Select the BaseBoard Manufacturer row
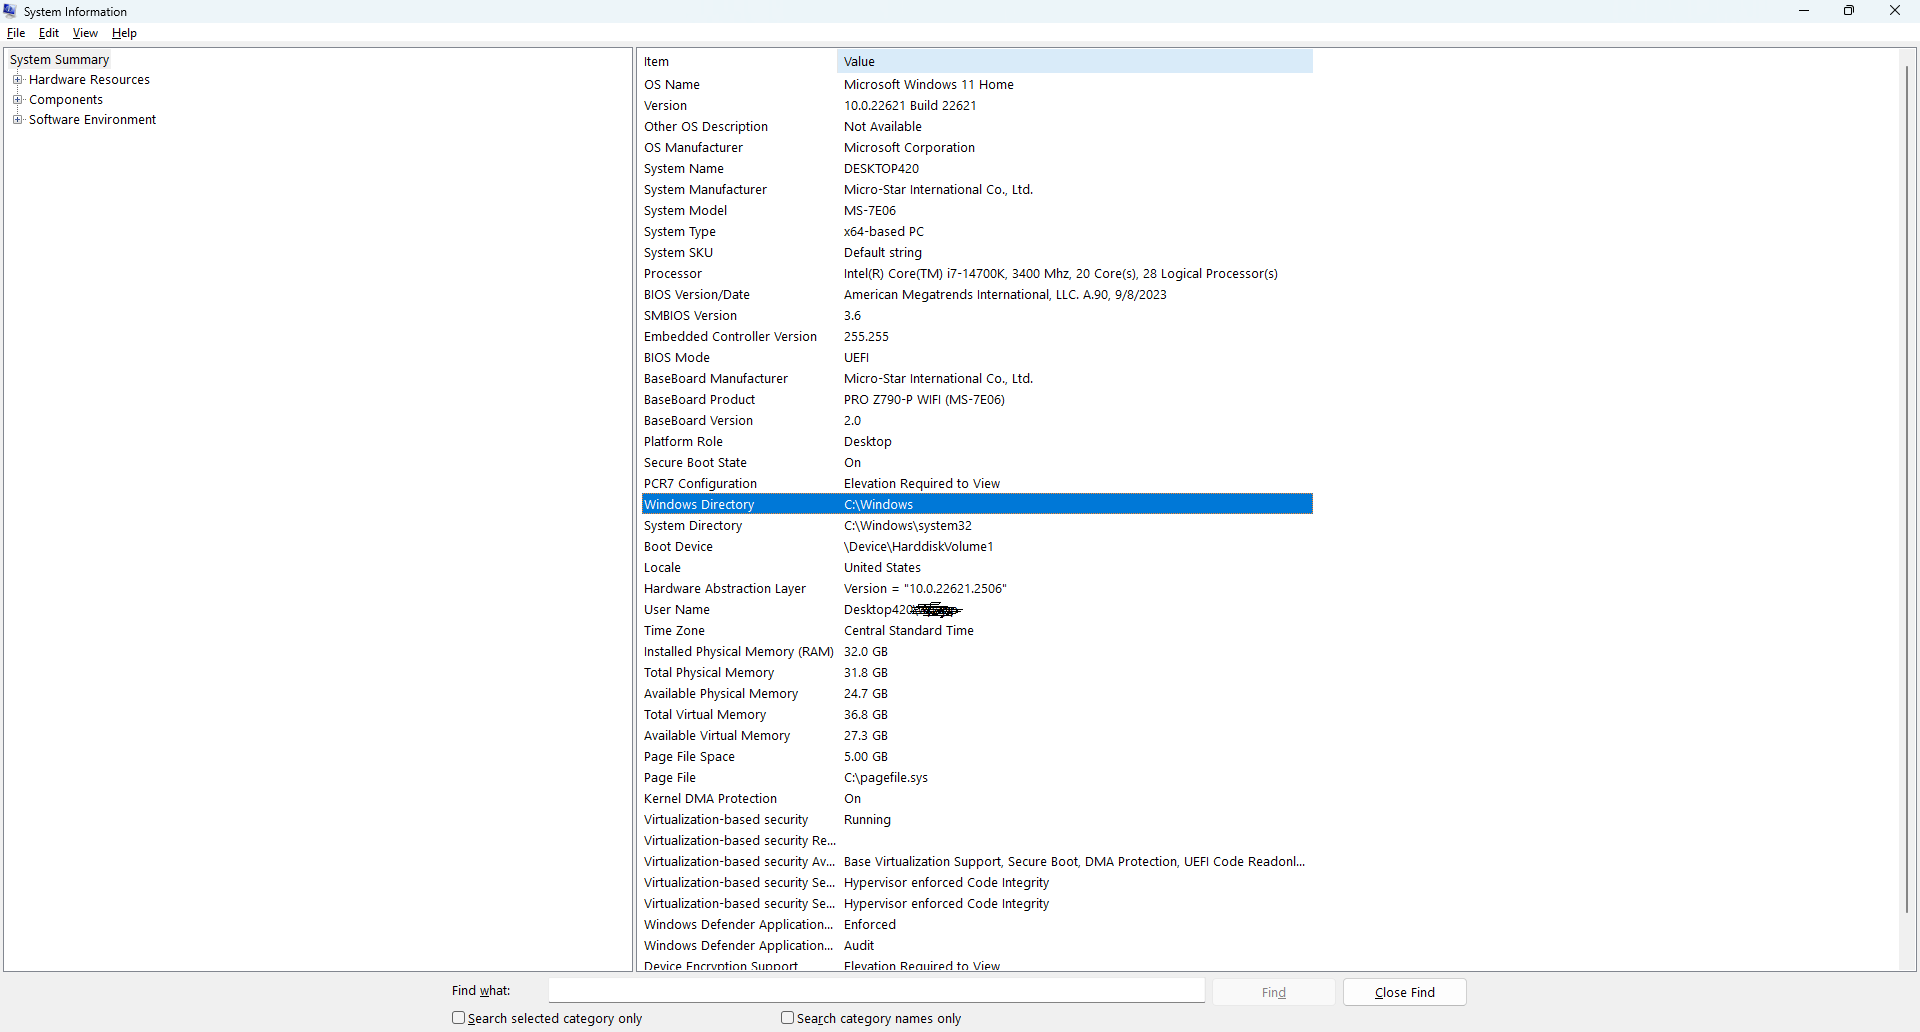Image resolution: width=1920 pixels, height=1032 pixels. point(977,379)
